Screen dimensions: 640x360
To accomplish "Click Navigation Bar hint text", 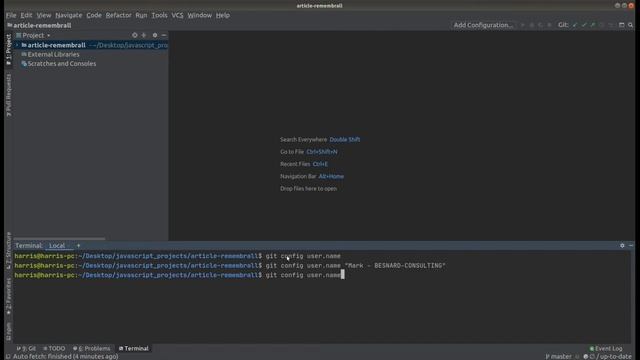I will pos(312,176).
